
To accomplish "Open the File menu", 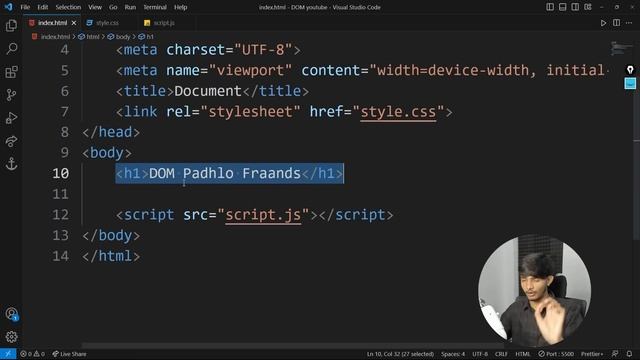I will [25, 7].
